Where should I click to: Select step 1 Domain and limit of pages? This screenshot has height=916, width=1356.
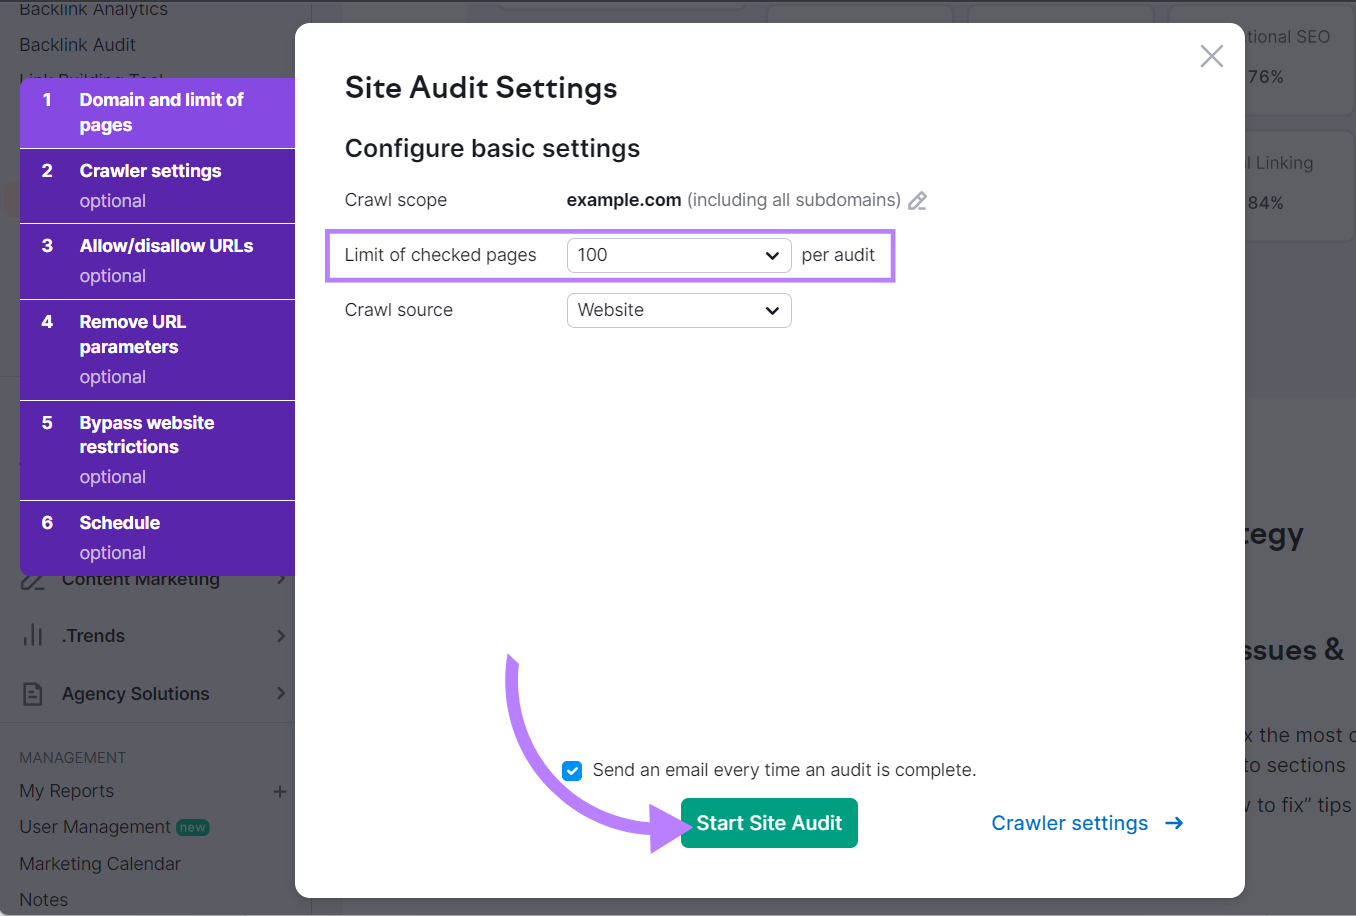[x=157, y=113]
